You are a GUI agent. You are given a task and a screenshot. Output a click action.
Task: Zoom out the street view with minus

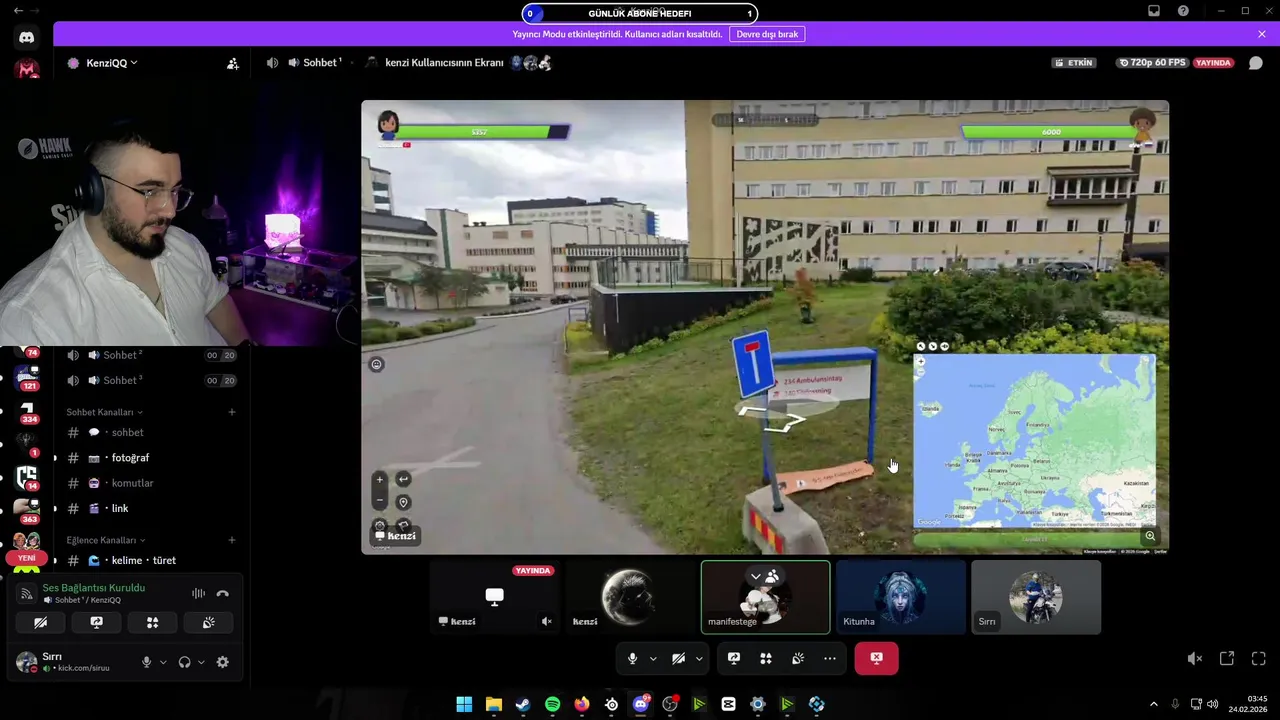coord(379,501)
